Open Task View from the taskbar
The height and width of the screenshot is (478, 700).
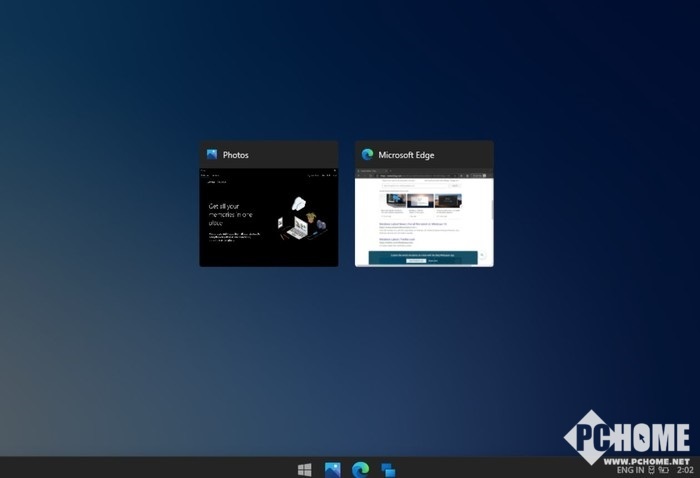coord(388,469)
